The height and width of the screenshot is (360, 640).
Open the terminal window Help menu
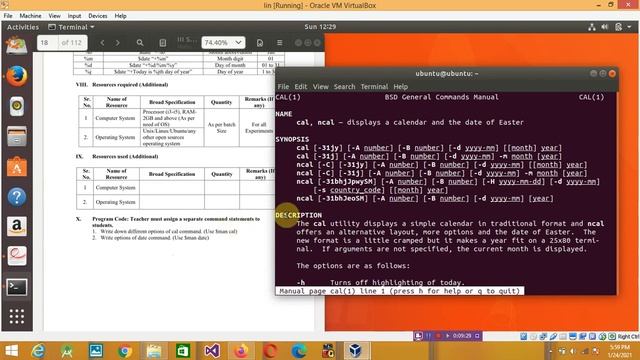tap(400, 87)
